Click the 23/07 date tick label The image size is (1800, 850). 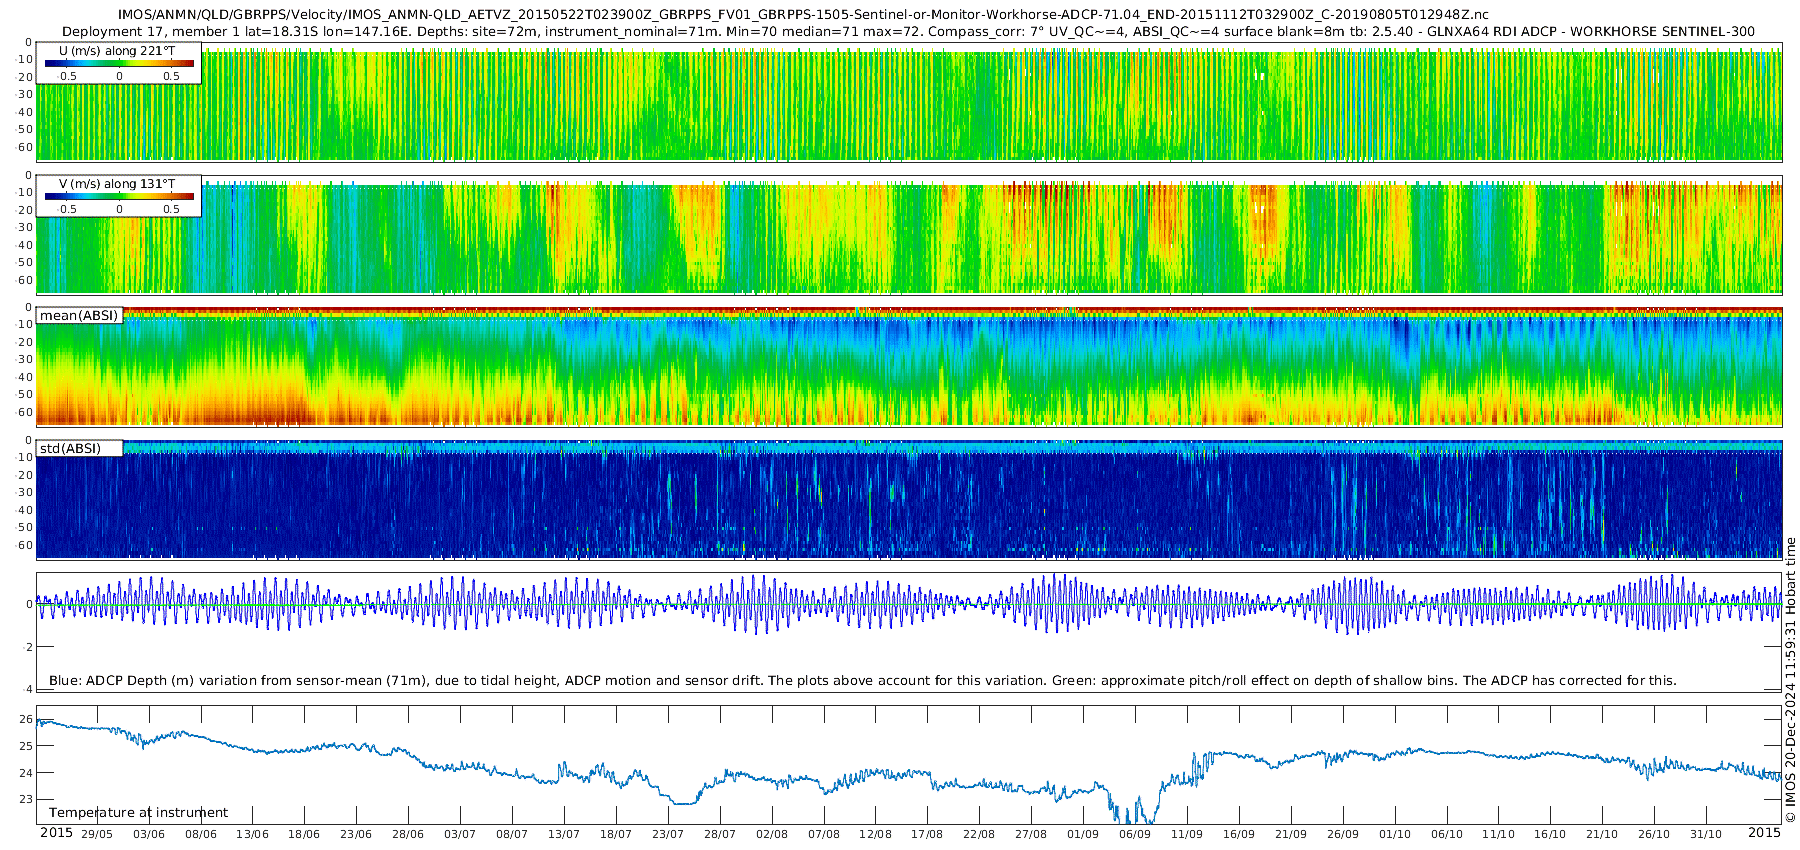click(668, 834)
